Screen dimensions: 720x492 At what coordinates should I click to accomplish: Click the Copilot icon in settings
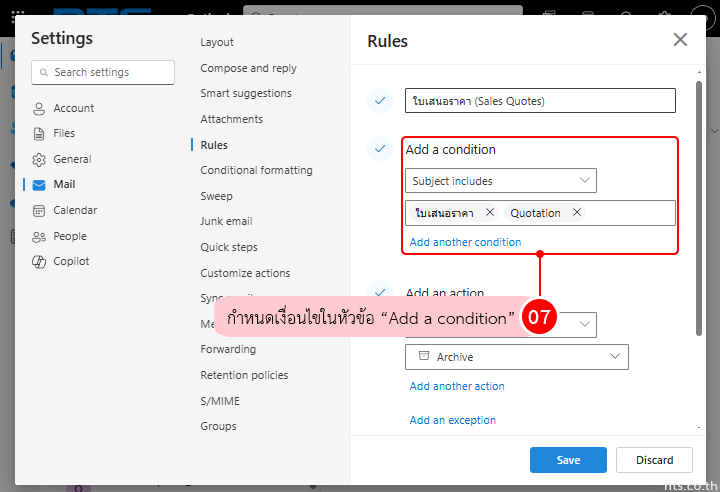click(39, 261)
